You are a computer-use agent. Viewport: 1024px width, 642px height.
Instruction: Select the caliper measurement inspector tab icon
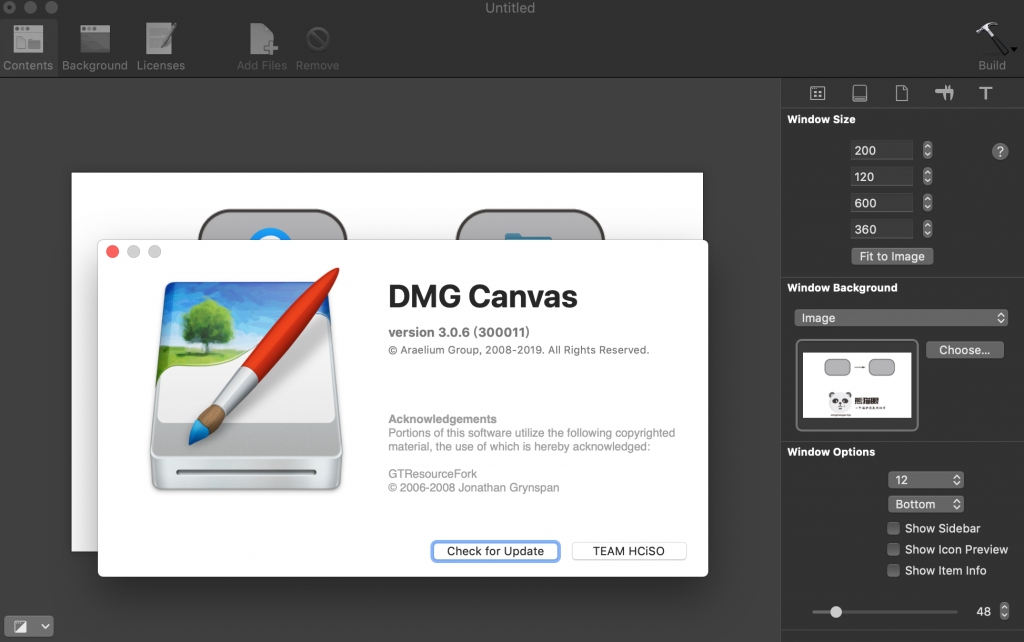(x=944, y=93)
